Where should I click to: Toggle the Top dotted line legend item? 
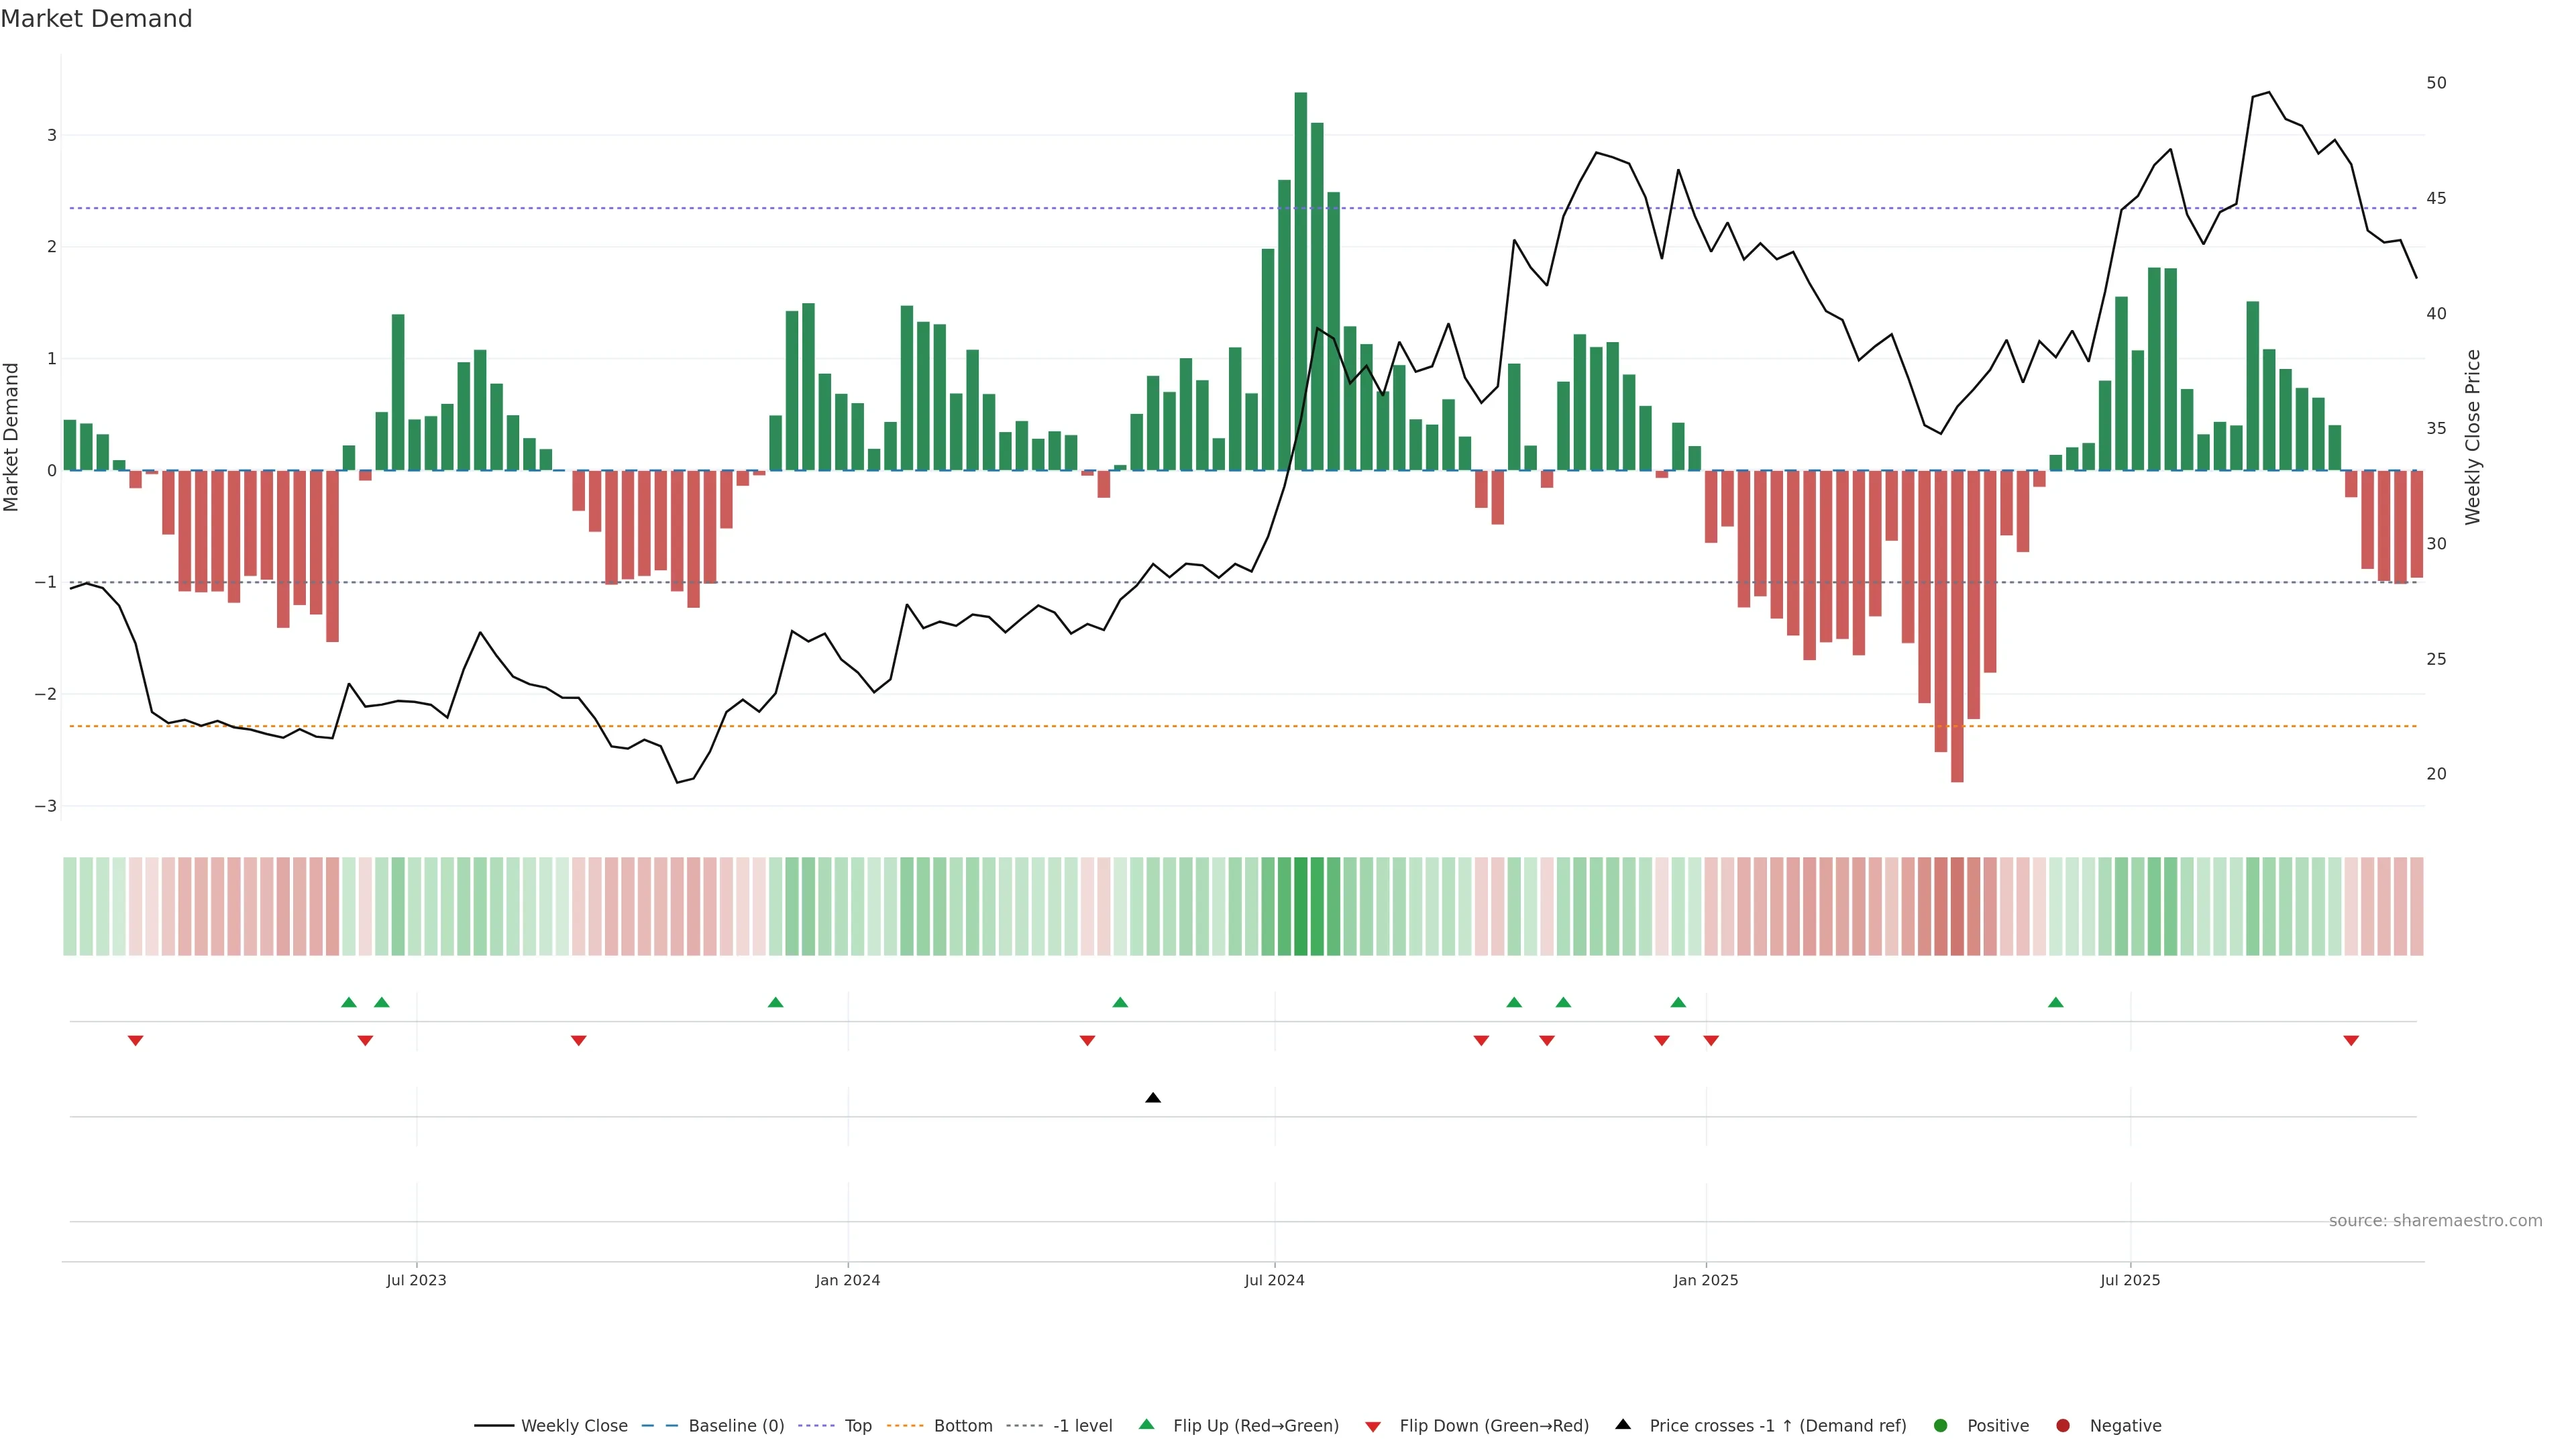pyautogui.click(x=857, y=1425)
